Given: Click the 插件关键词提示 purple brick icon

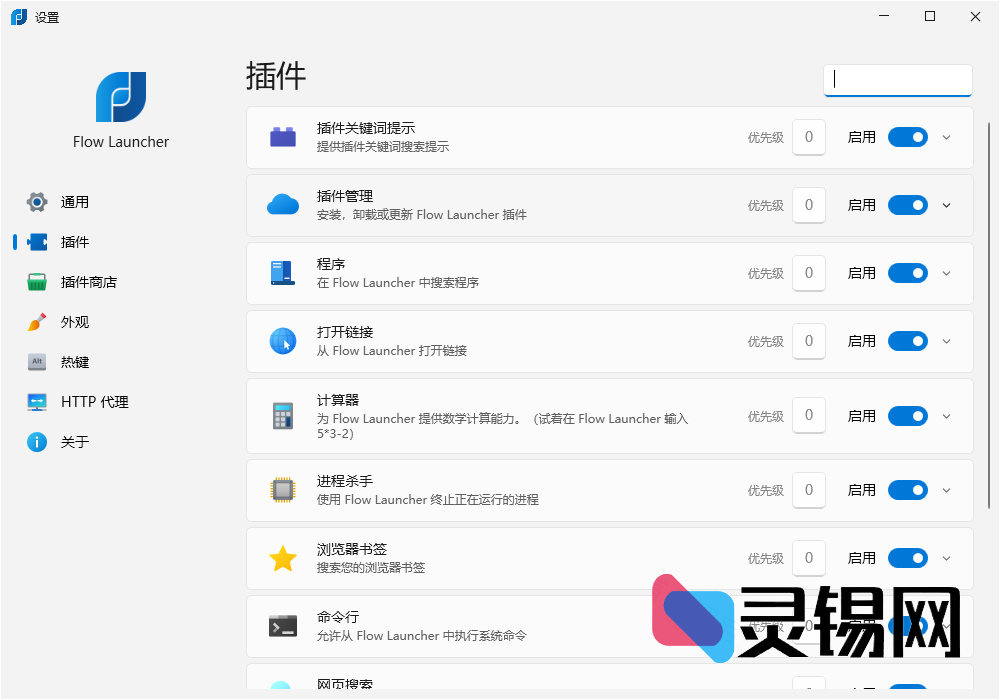Looking at the screenshot, I should click(x=283, y=137).
